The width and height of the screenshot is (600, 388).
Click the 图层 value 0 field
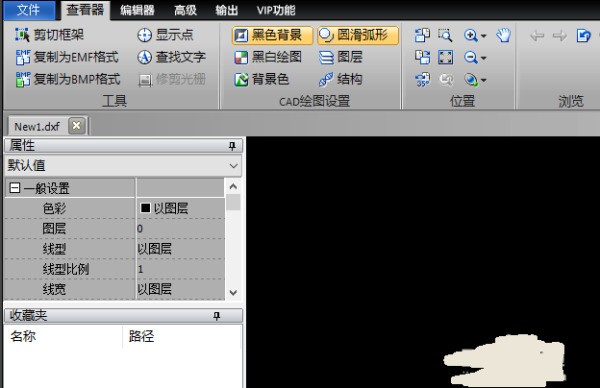(181, 228)
